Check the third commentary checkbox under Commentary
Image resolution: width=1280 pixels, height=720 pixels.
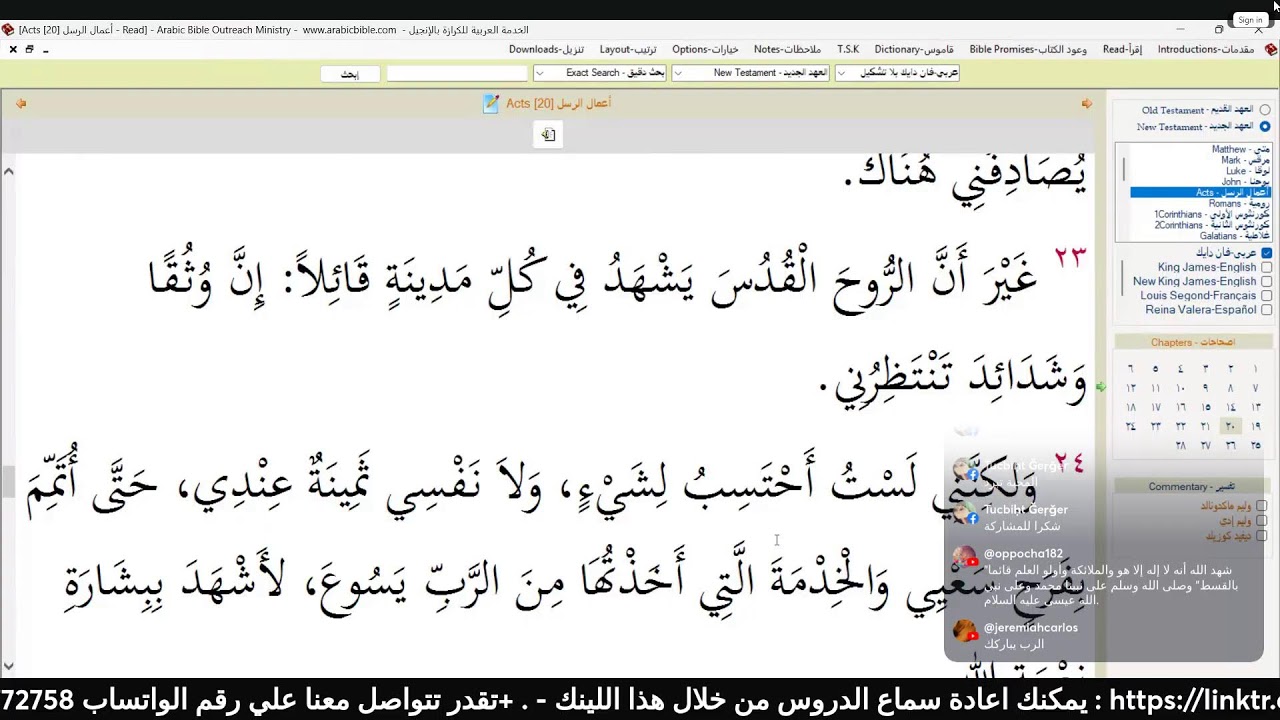tap(1262, 536)
